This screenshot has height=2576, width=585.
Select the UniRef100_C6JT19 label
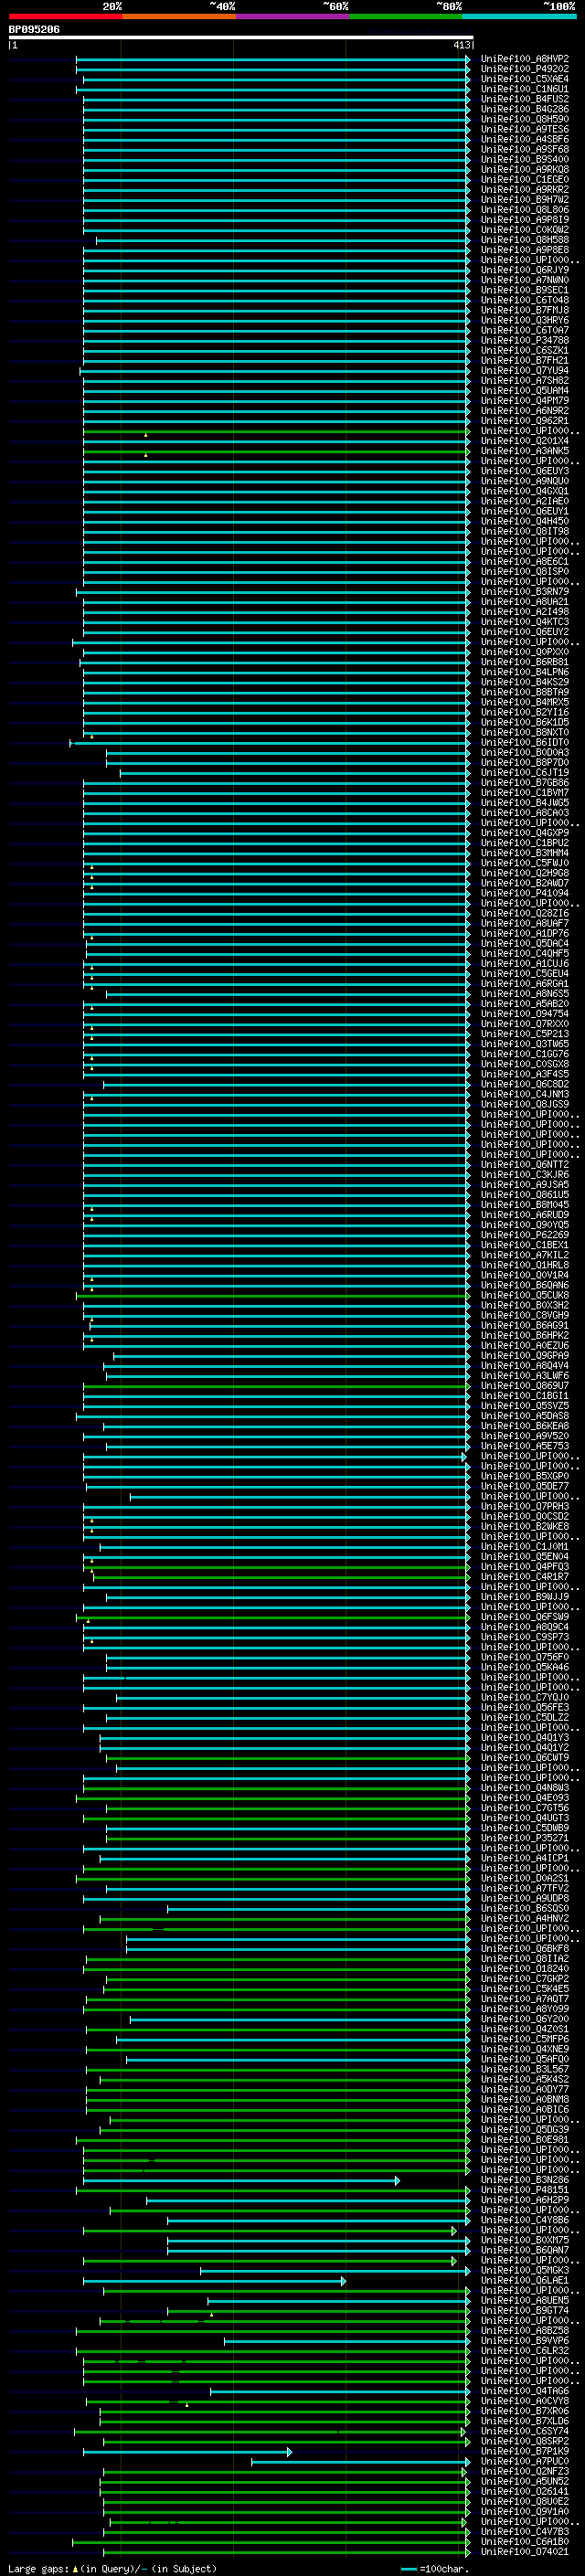(x=524, y=773)
